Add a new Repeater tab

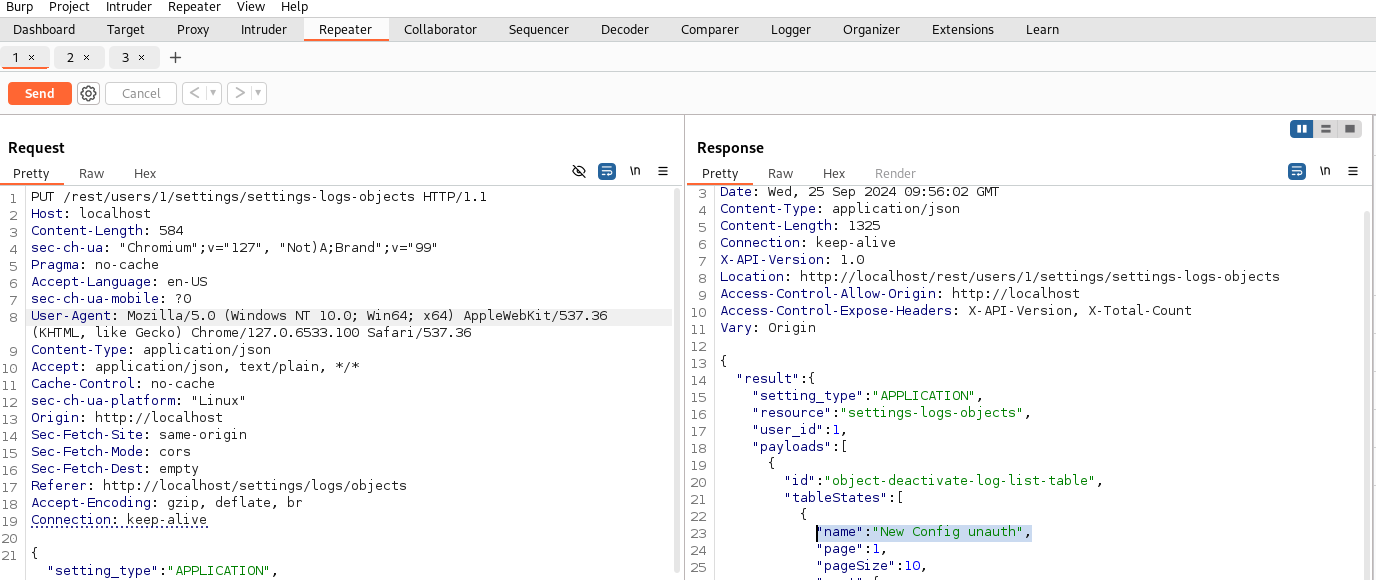pos(176,58)
